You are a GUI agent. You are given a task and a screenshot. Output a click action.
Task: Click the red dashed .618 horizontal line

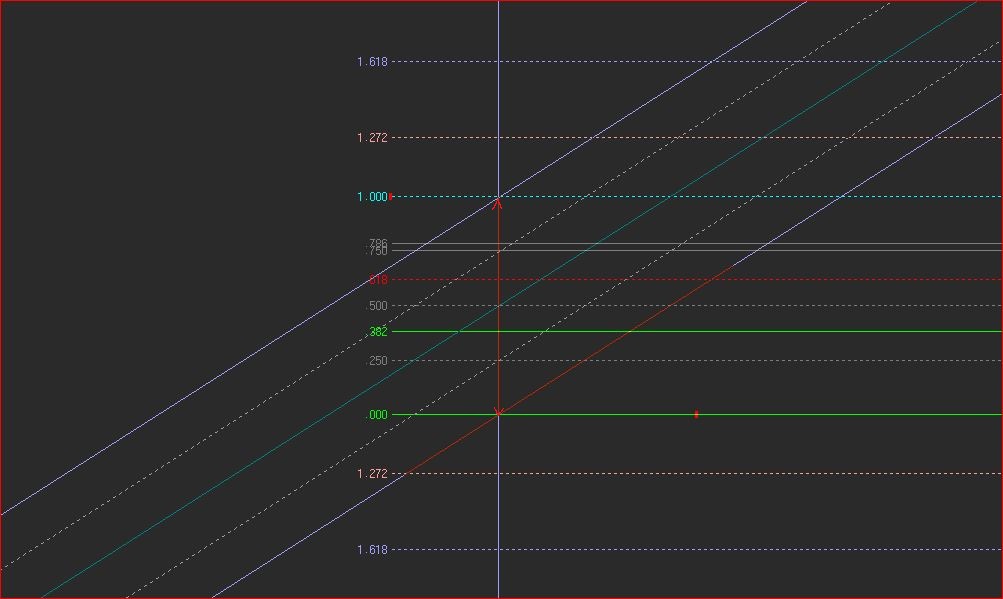click(x=697, y=279)
